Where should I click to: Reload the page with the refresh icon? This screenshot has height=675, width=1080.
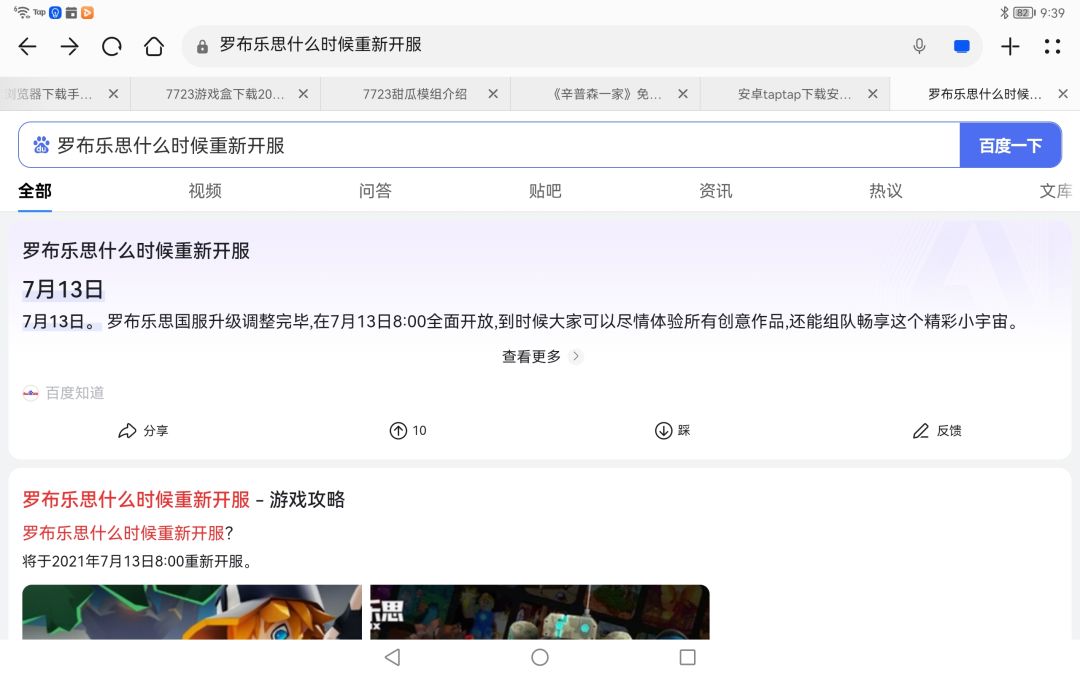112,47
